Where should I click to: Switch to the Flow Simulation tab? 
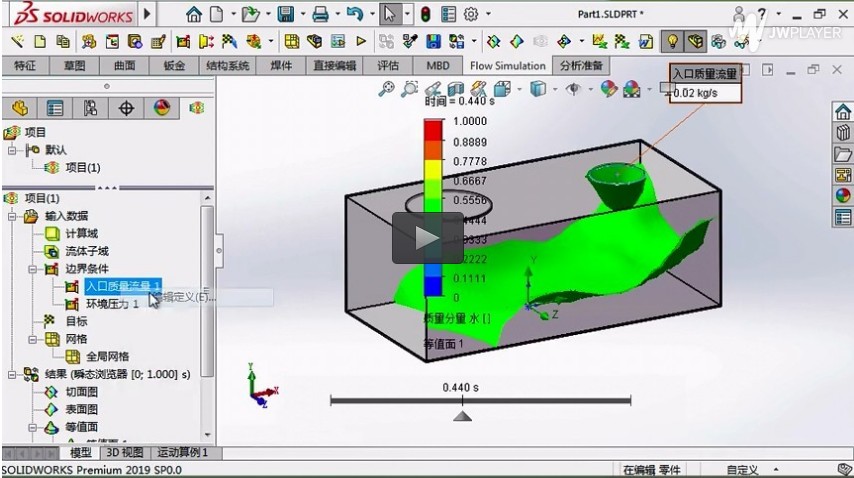[x=507, y=65]
